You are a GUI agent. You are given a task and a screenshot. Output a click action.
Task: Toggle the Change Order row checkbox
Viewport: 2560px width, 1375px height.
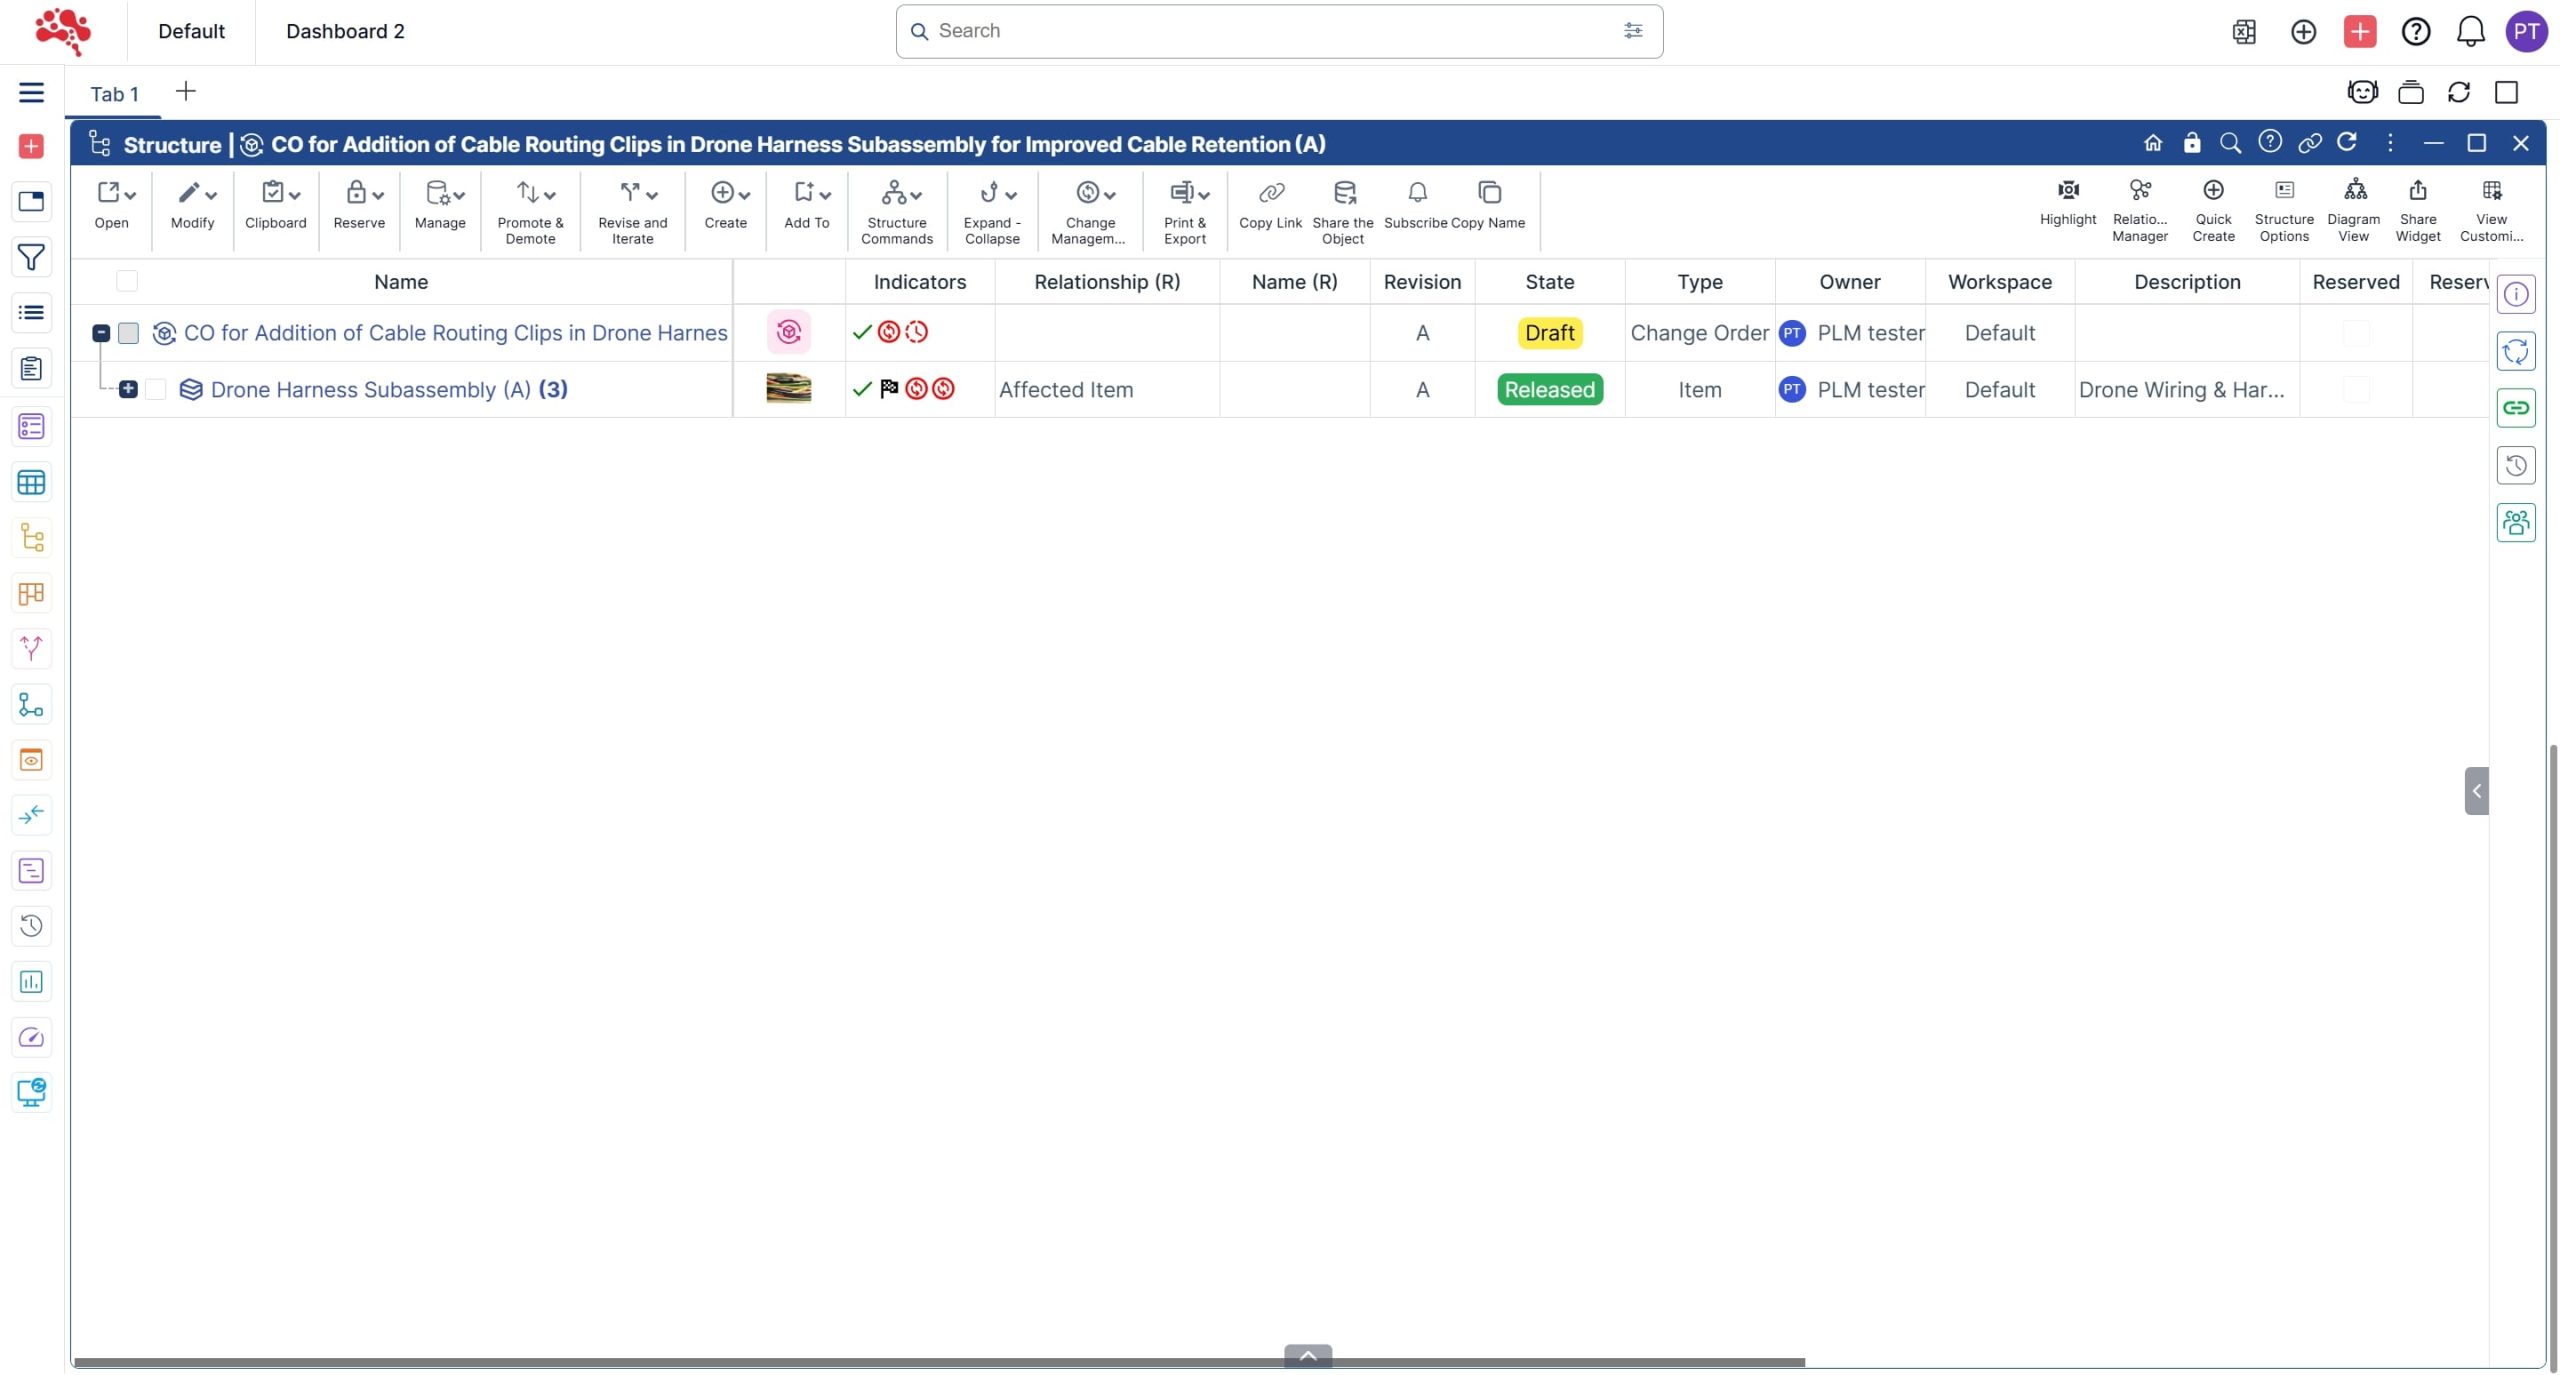coord(128,333)
